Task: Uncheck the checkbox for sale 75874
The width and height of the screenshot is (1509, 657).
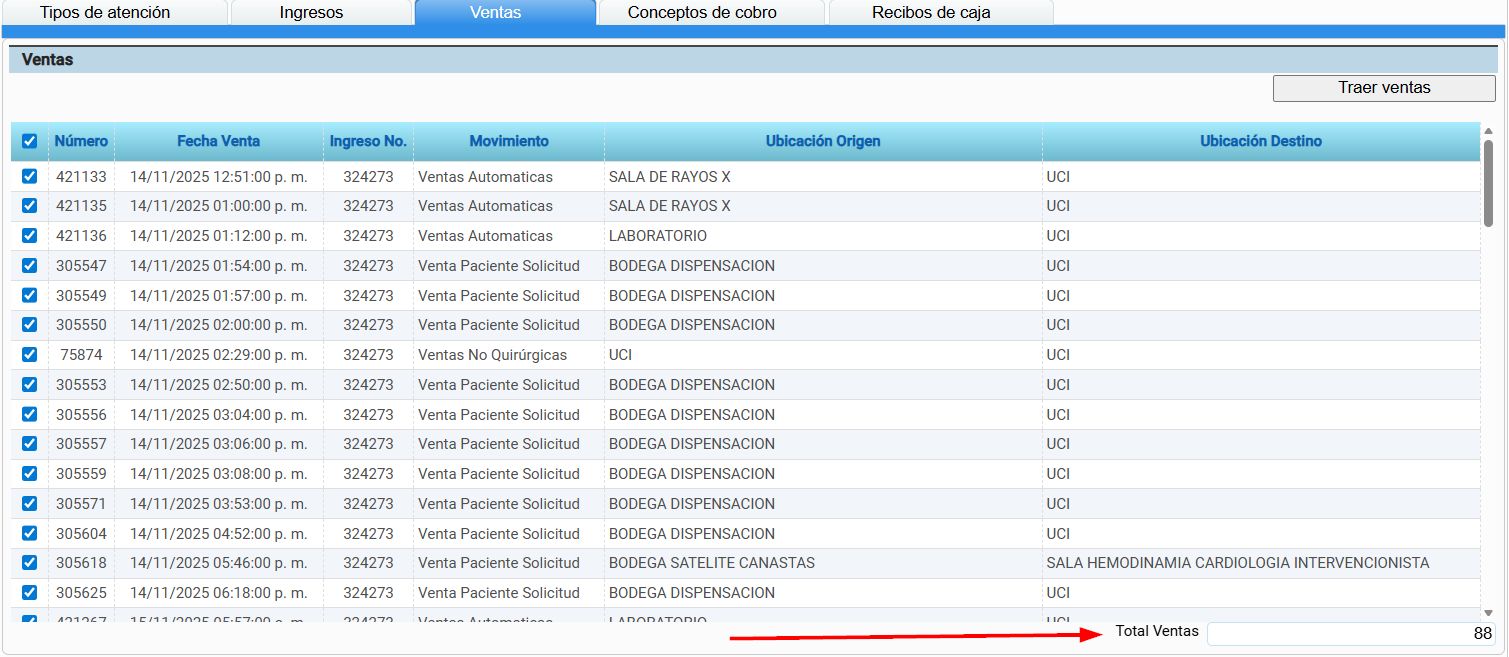Action: (29, 354)
